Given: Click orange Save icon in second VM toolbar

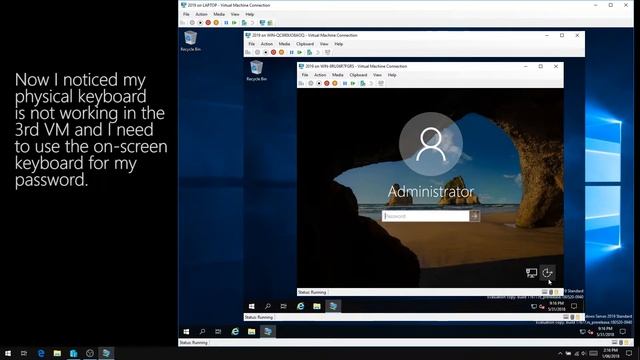Looking at the screenshot, I should pos(281,52).
